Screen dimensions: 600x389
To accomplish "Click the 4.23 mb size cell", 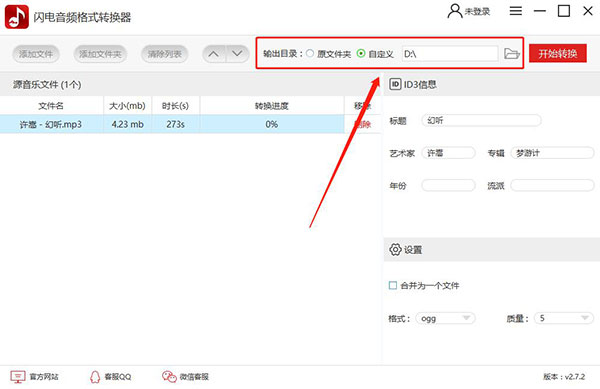I will coord(128,124).
